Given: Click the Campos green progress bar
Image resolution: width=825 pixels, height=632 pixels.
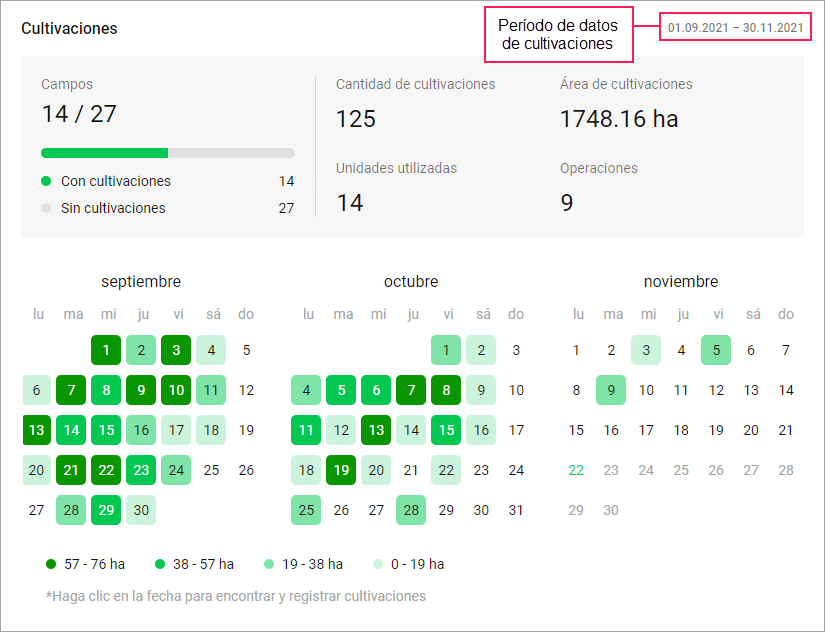Looking at the screenshot, I should pyautogui.click(x=105, y=153).
